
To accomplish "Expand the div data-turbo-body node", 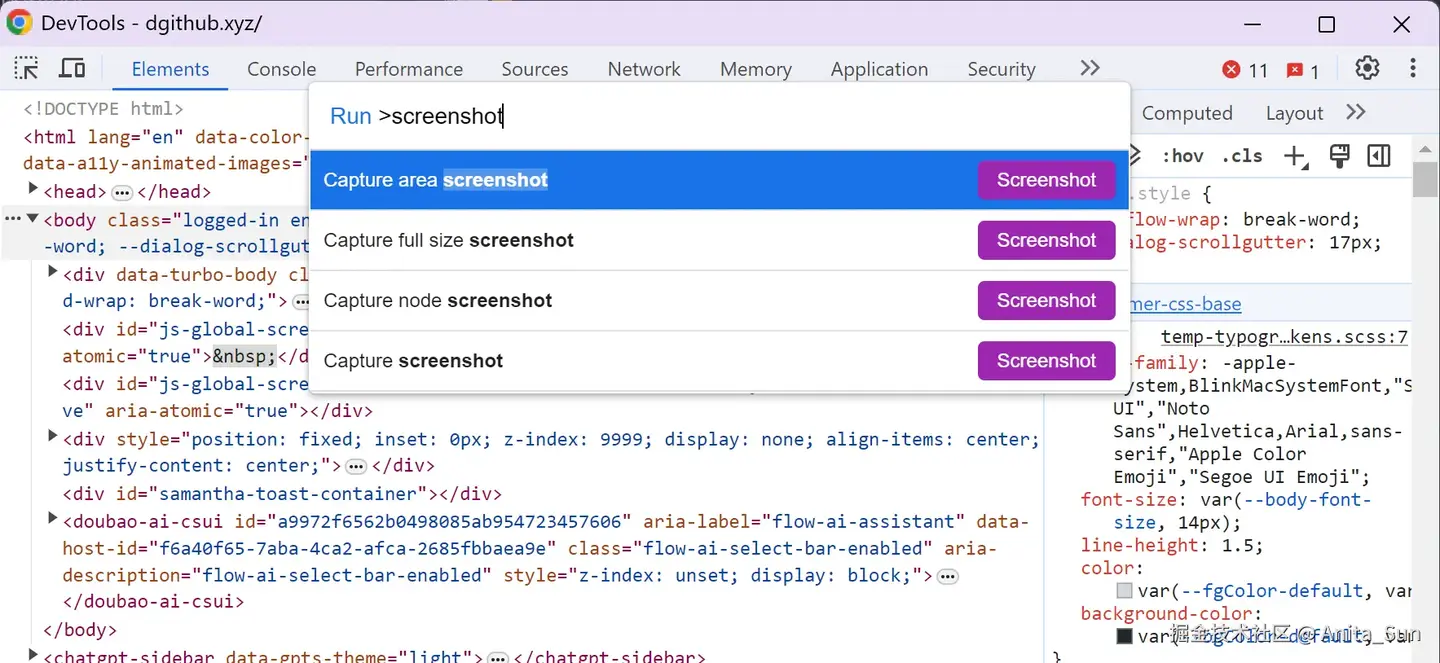I will [51, 270].
